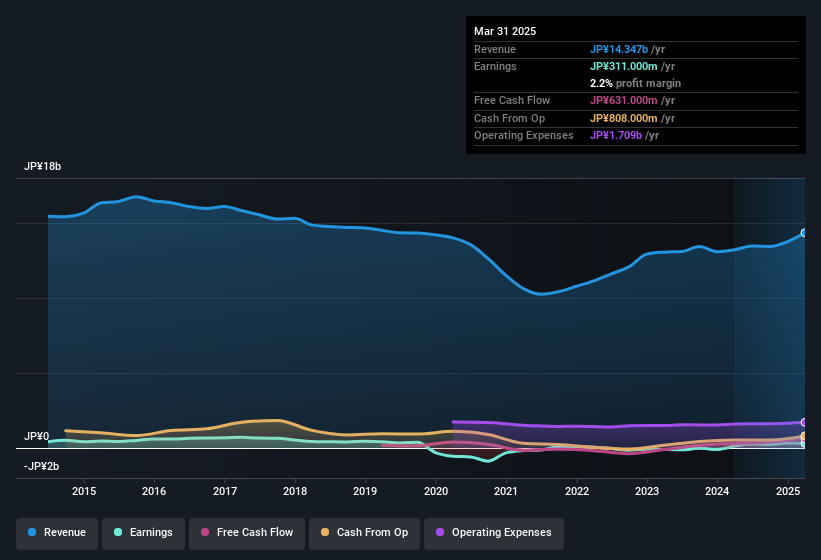
Task: Select the Mar 31 2025 tooltip date
Action: 505,31
